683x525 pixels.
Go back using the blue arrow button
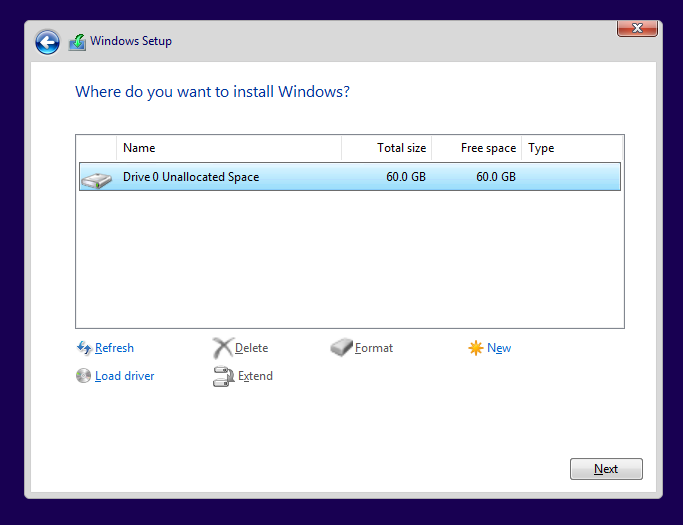47,42
